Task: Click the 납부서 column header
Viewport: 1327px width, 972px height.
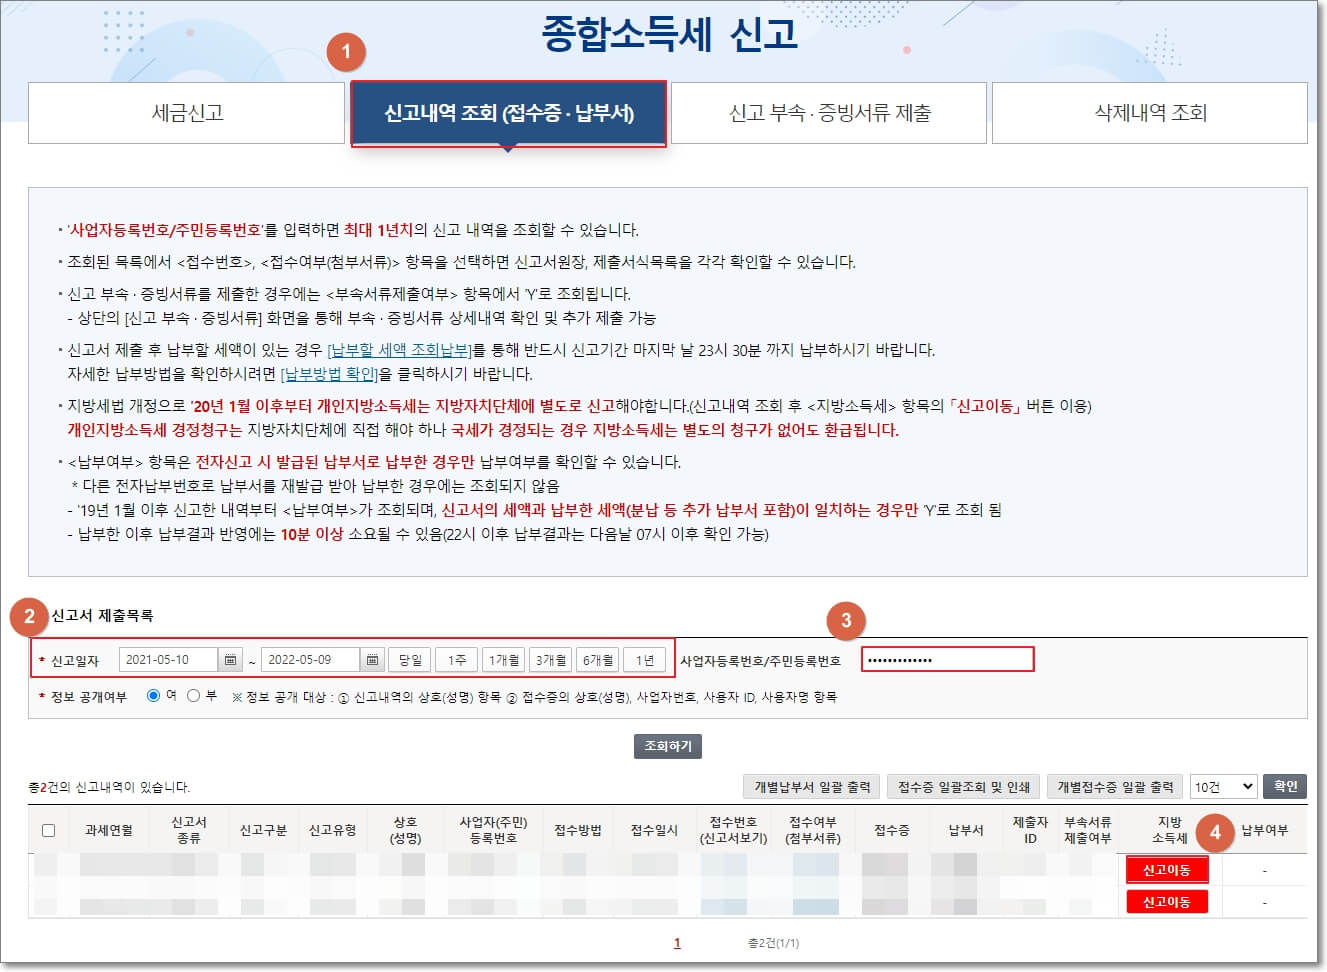Action: (966, 830)
